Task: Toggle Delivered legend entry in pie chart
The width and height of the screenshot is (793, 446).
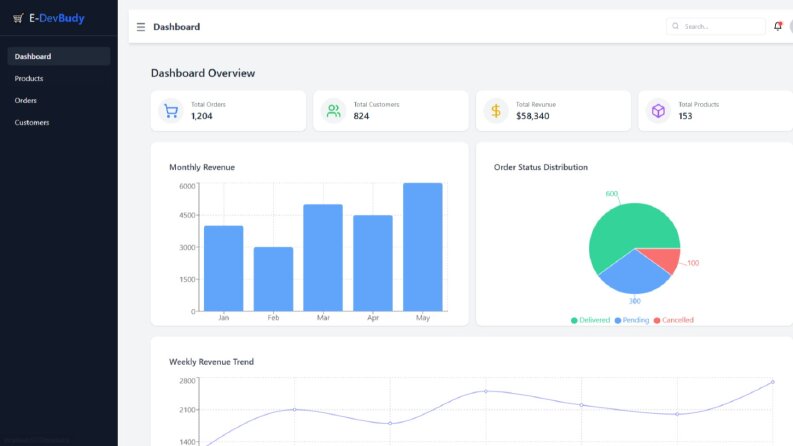Action: tap(590, 320)
